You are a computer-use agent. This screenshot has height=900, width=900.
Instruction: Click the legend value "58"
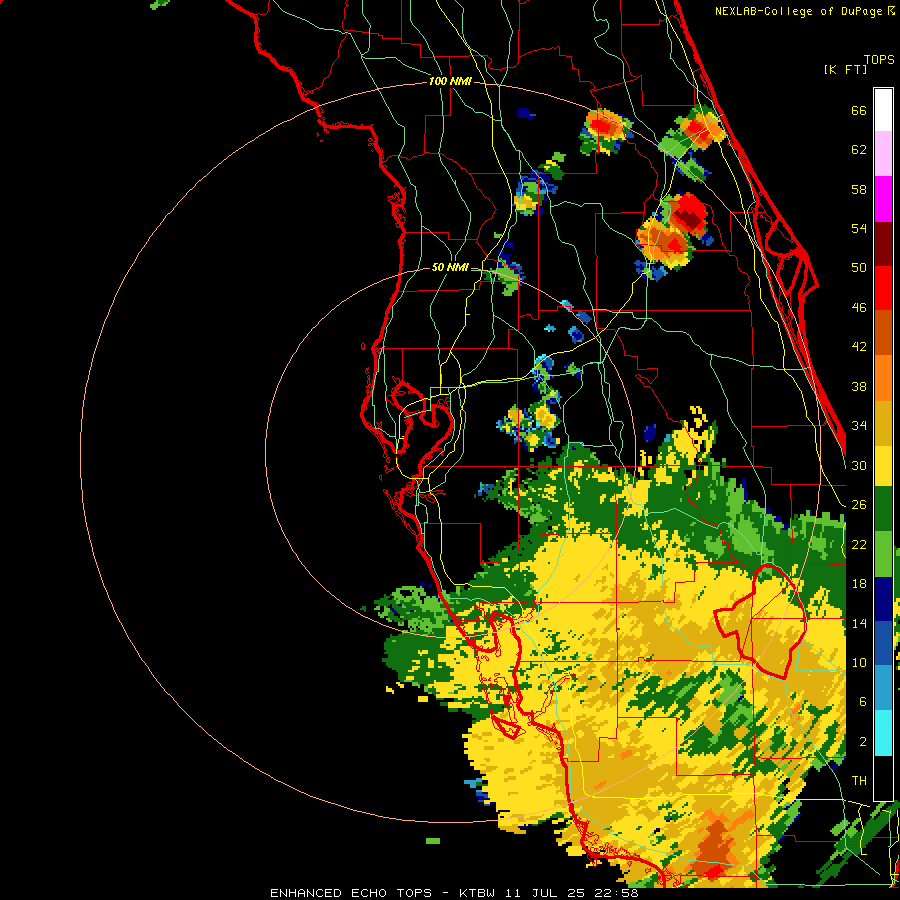859,189
